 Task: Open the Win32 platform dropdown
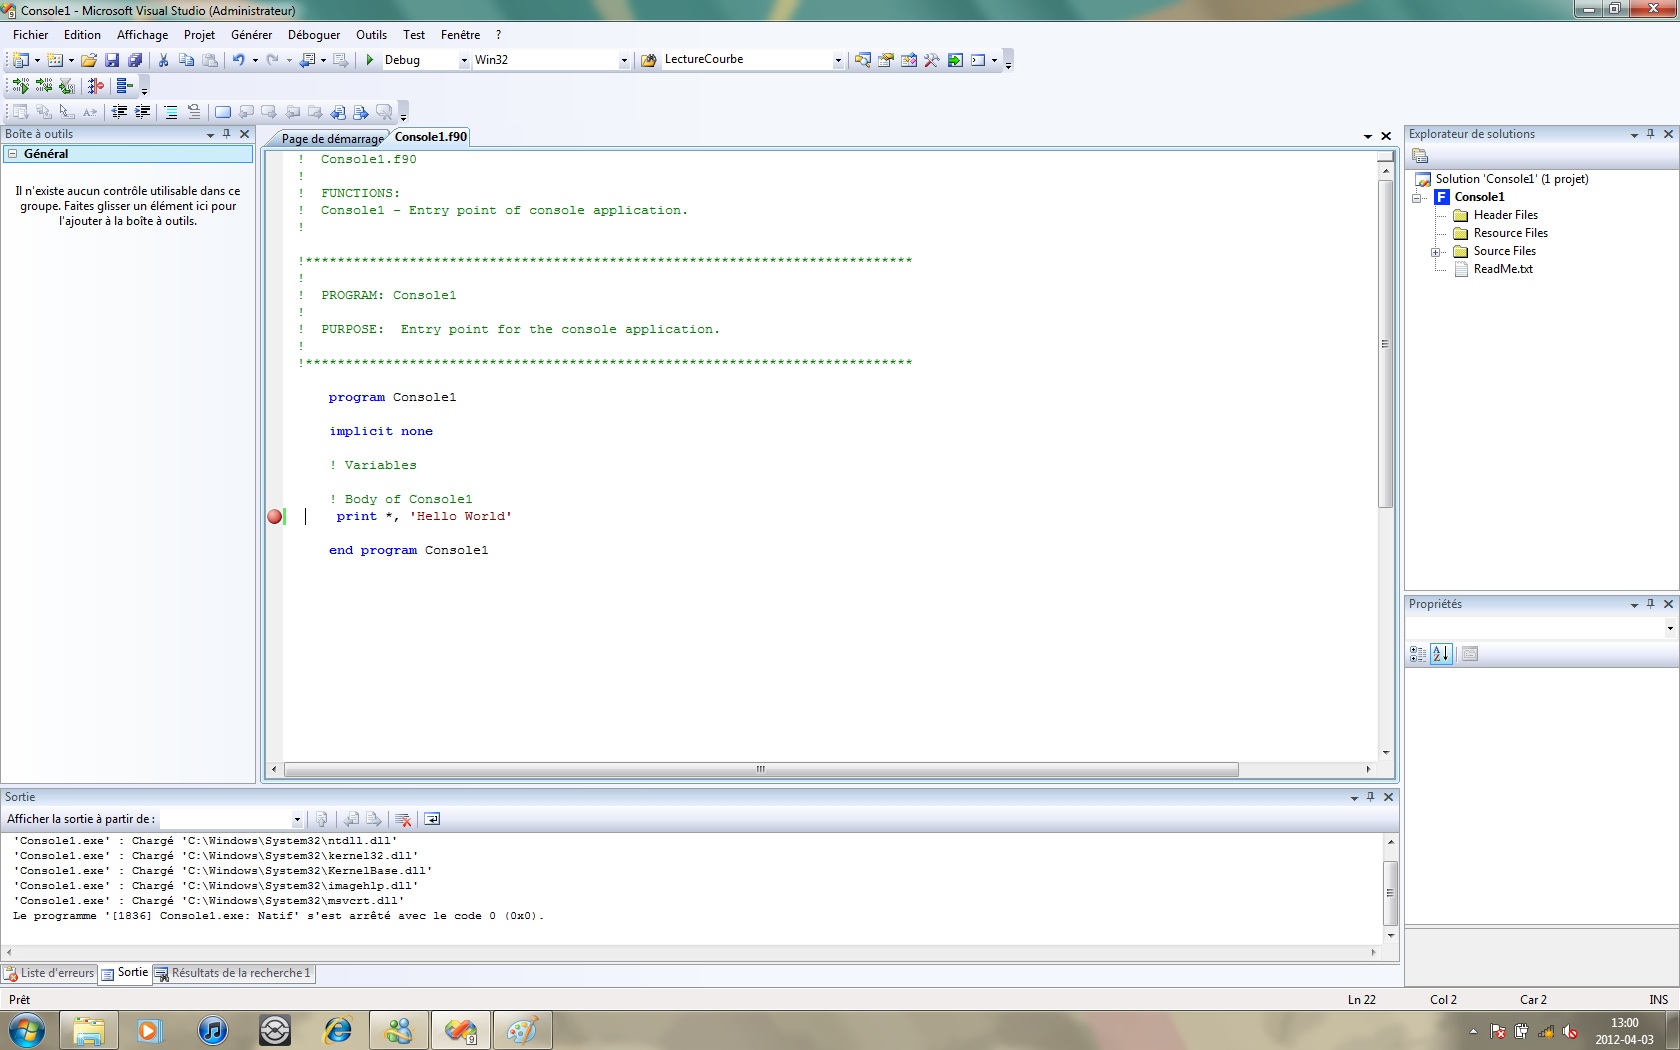pyautogui.click(x=623, y=60)
